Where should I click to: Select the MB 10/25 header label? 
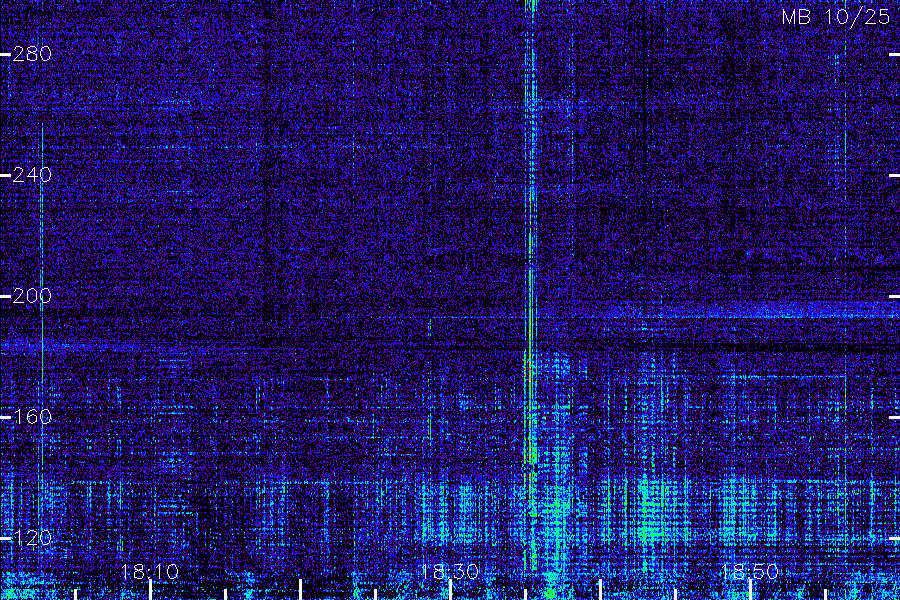(x=836, y=17)
